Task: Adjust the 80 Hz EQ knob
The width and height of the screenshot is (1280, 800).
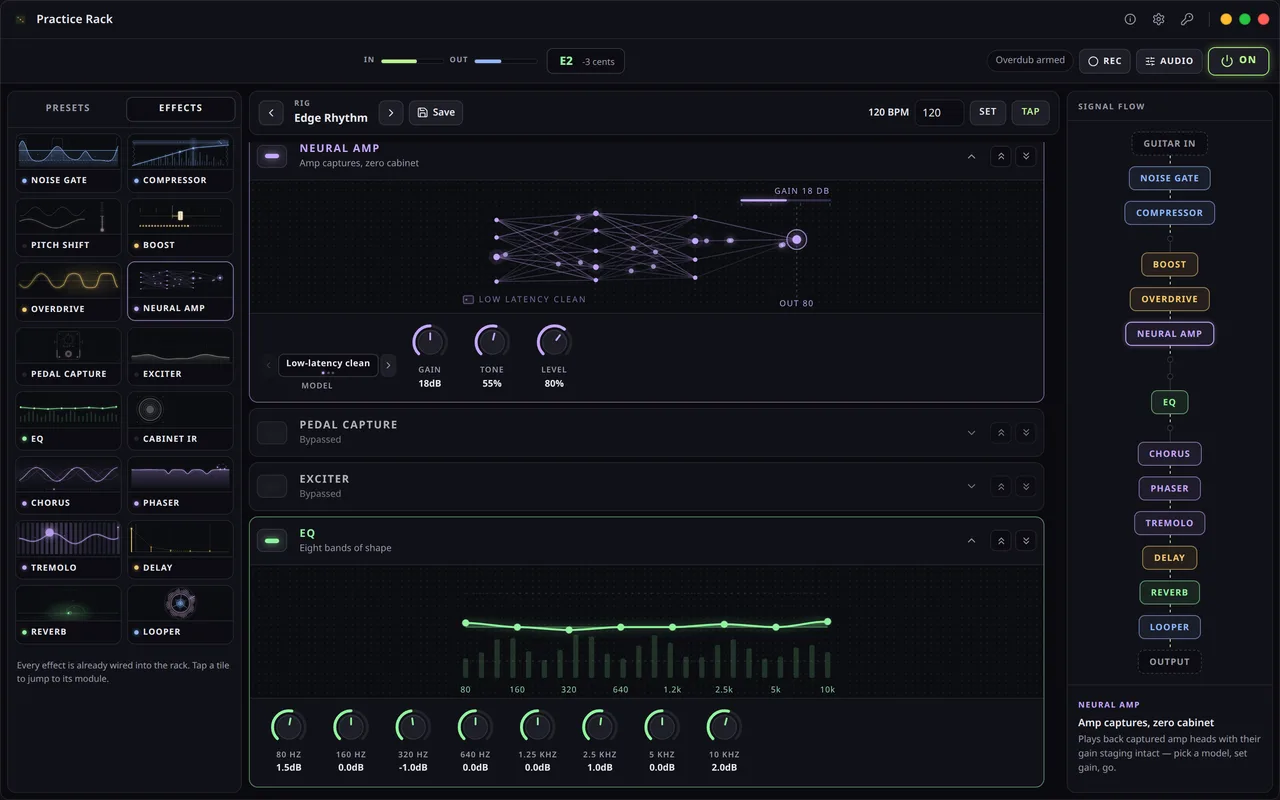Action: point(288,727)
